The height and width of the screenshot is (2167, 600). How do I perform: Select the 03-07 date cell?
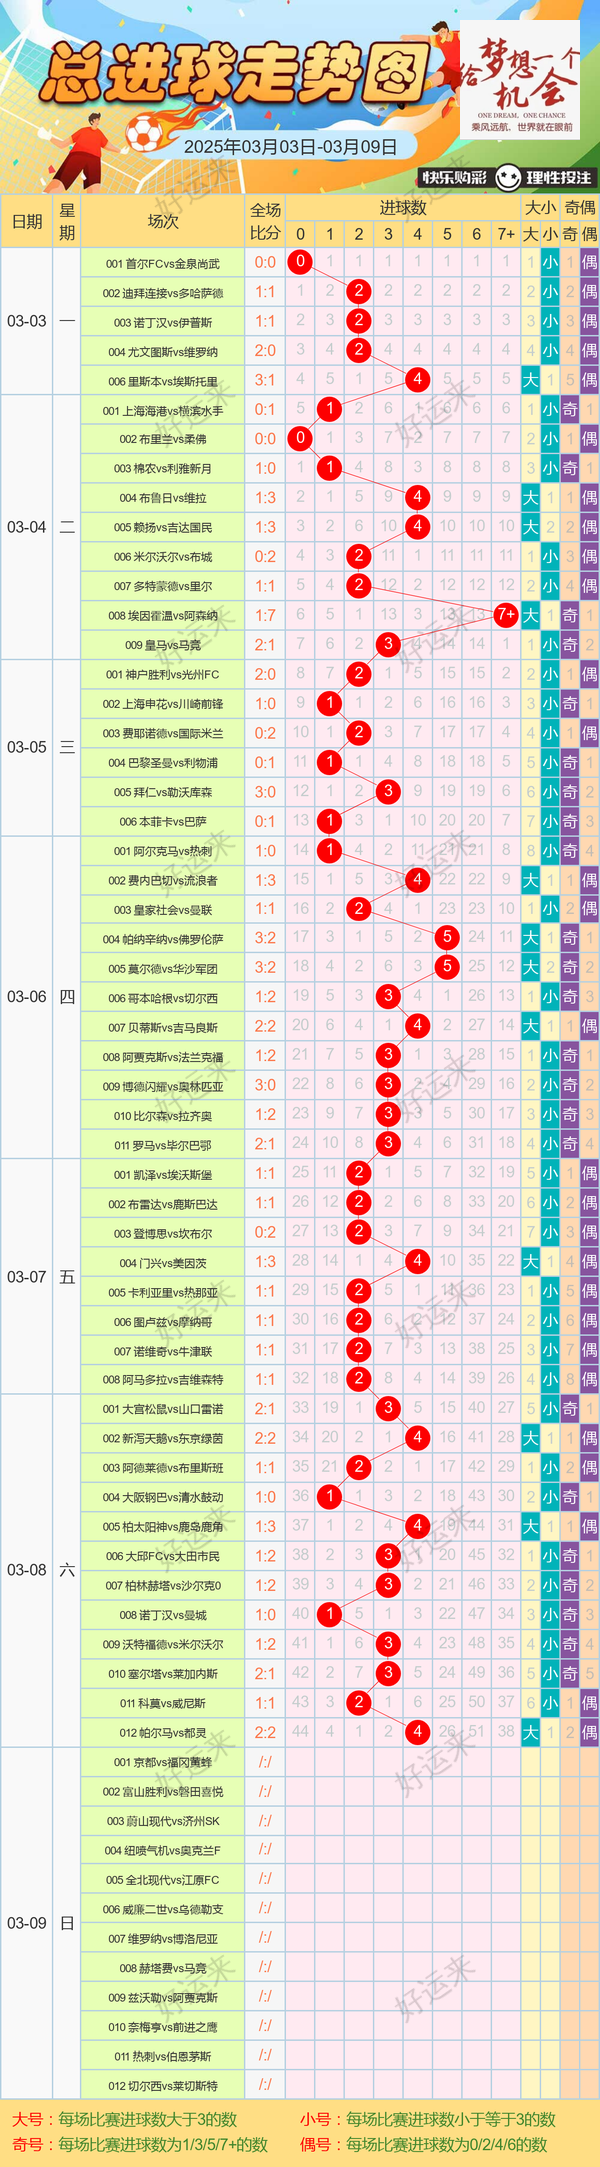click(x=27, y=1277)
